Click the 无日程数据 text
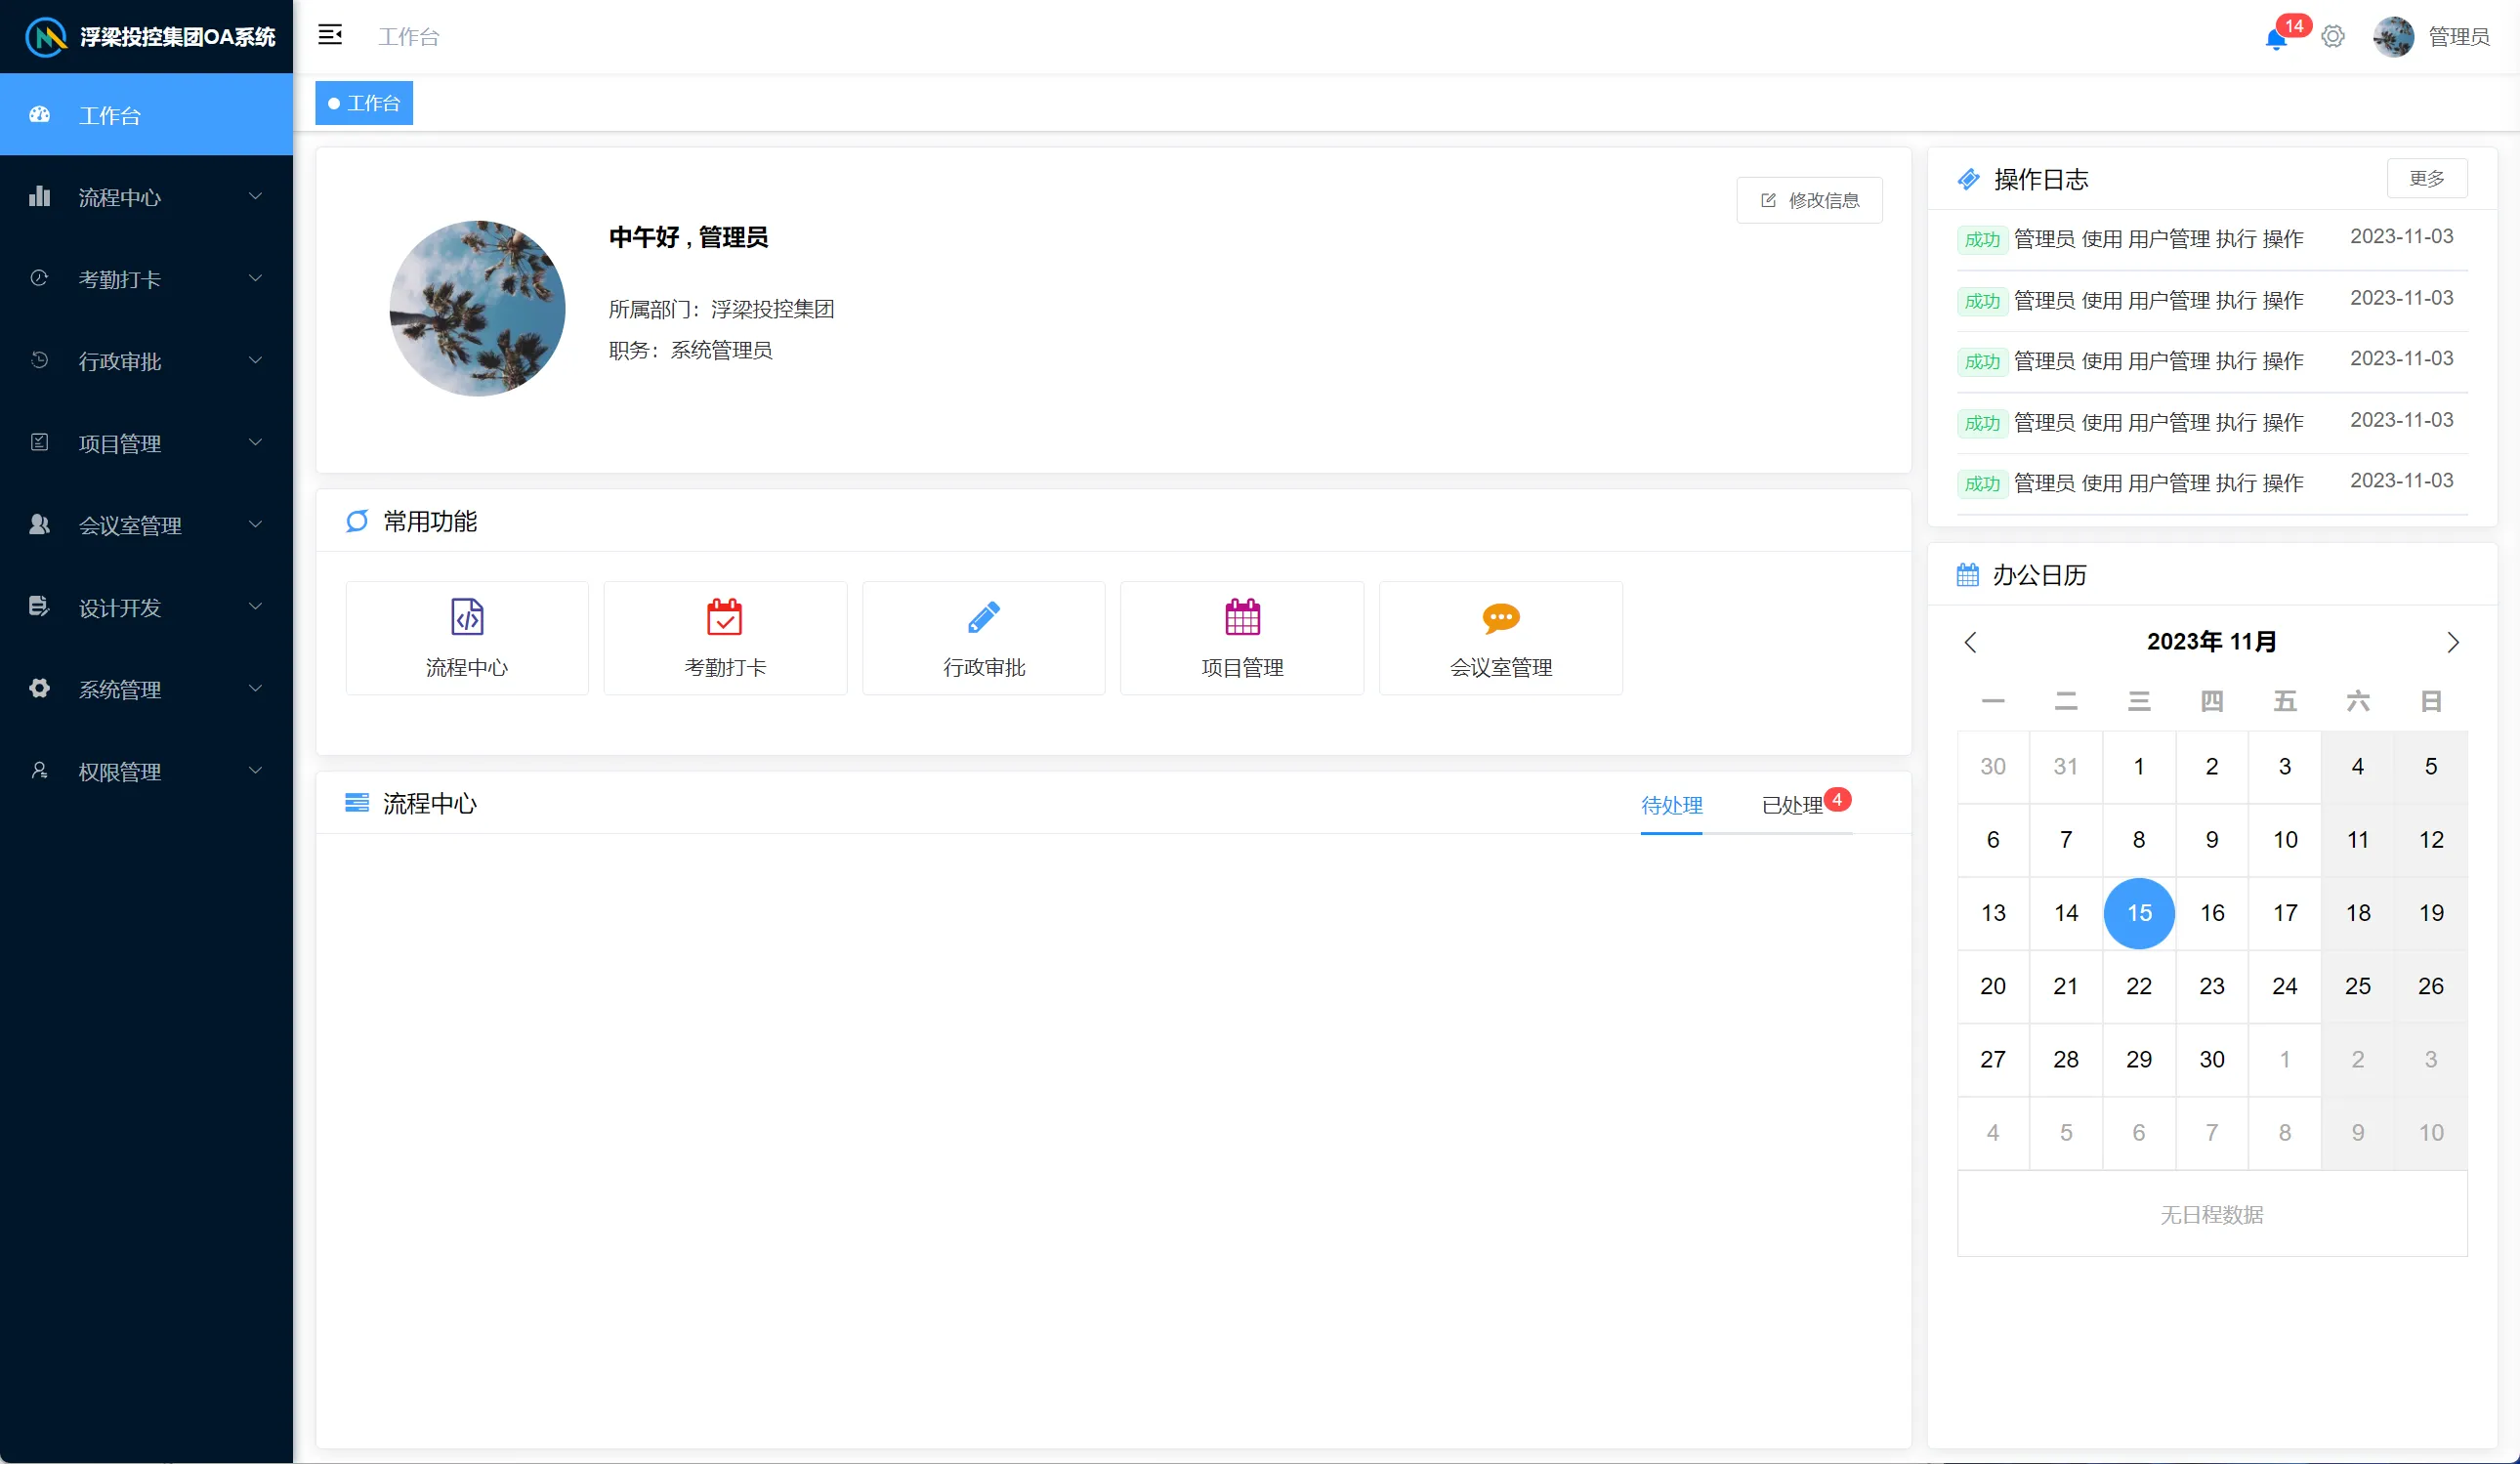Viewport: 2520px width, 1464px height. [2212, 1215]
